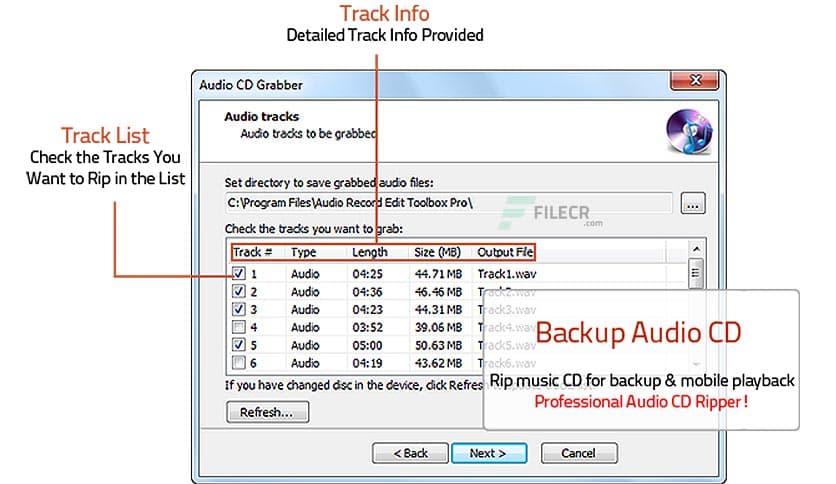Image resolution: width=836 pixels, height=484 pixels.
Task: Go to the previous step with Back
Action: point(410,453)
